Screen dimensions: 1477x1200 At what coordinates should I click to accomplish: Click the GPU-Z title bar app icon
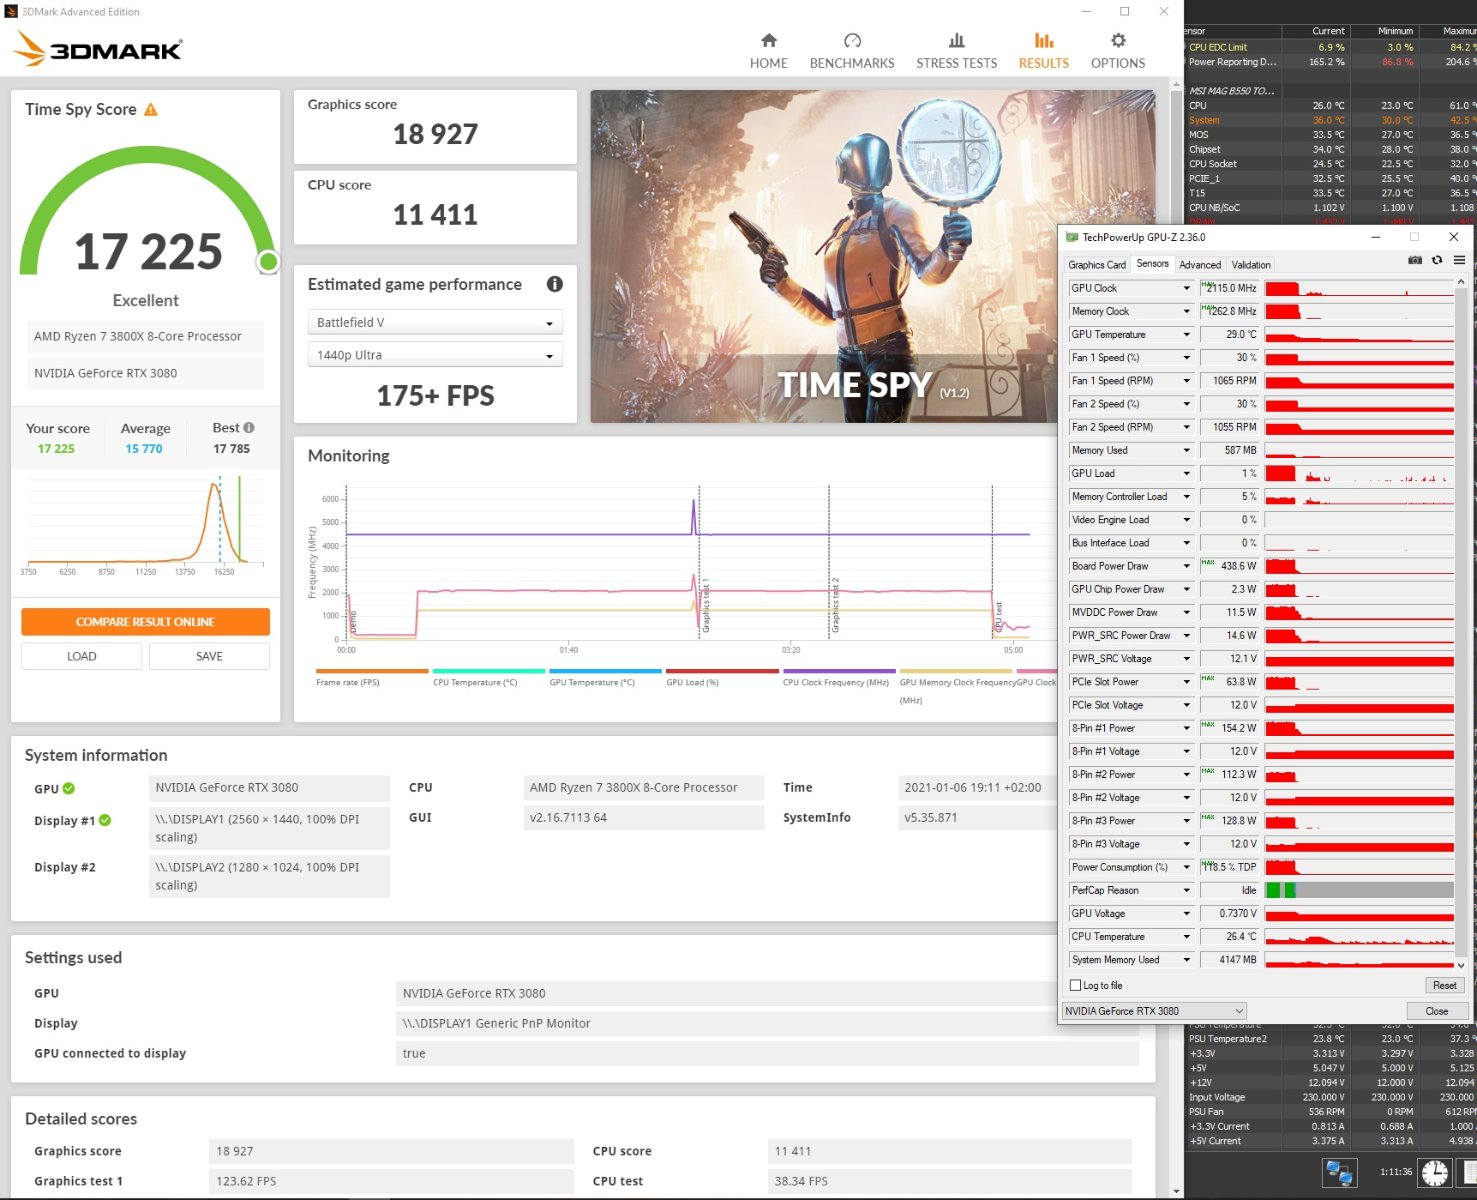(x=1072, y=237)
